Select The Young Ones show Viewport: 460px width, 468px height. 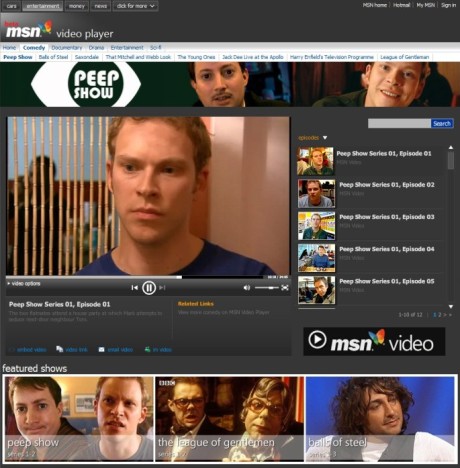[x=196, y=57]
